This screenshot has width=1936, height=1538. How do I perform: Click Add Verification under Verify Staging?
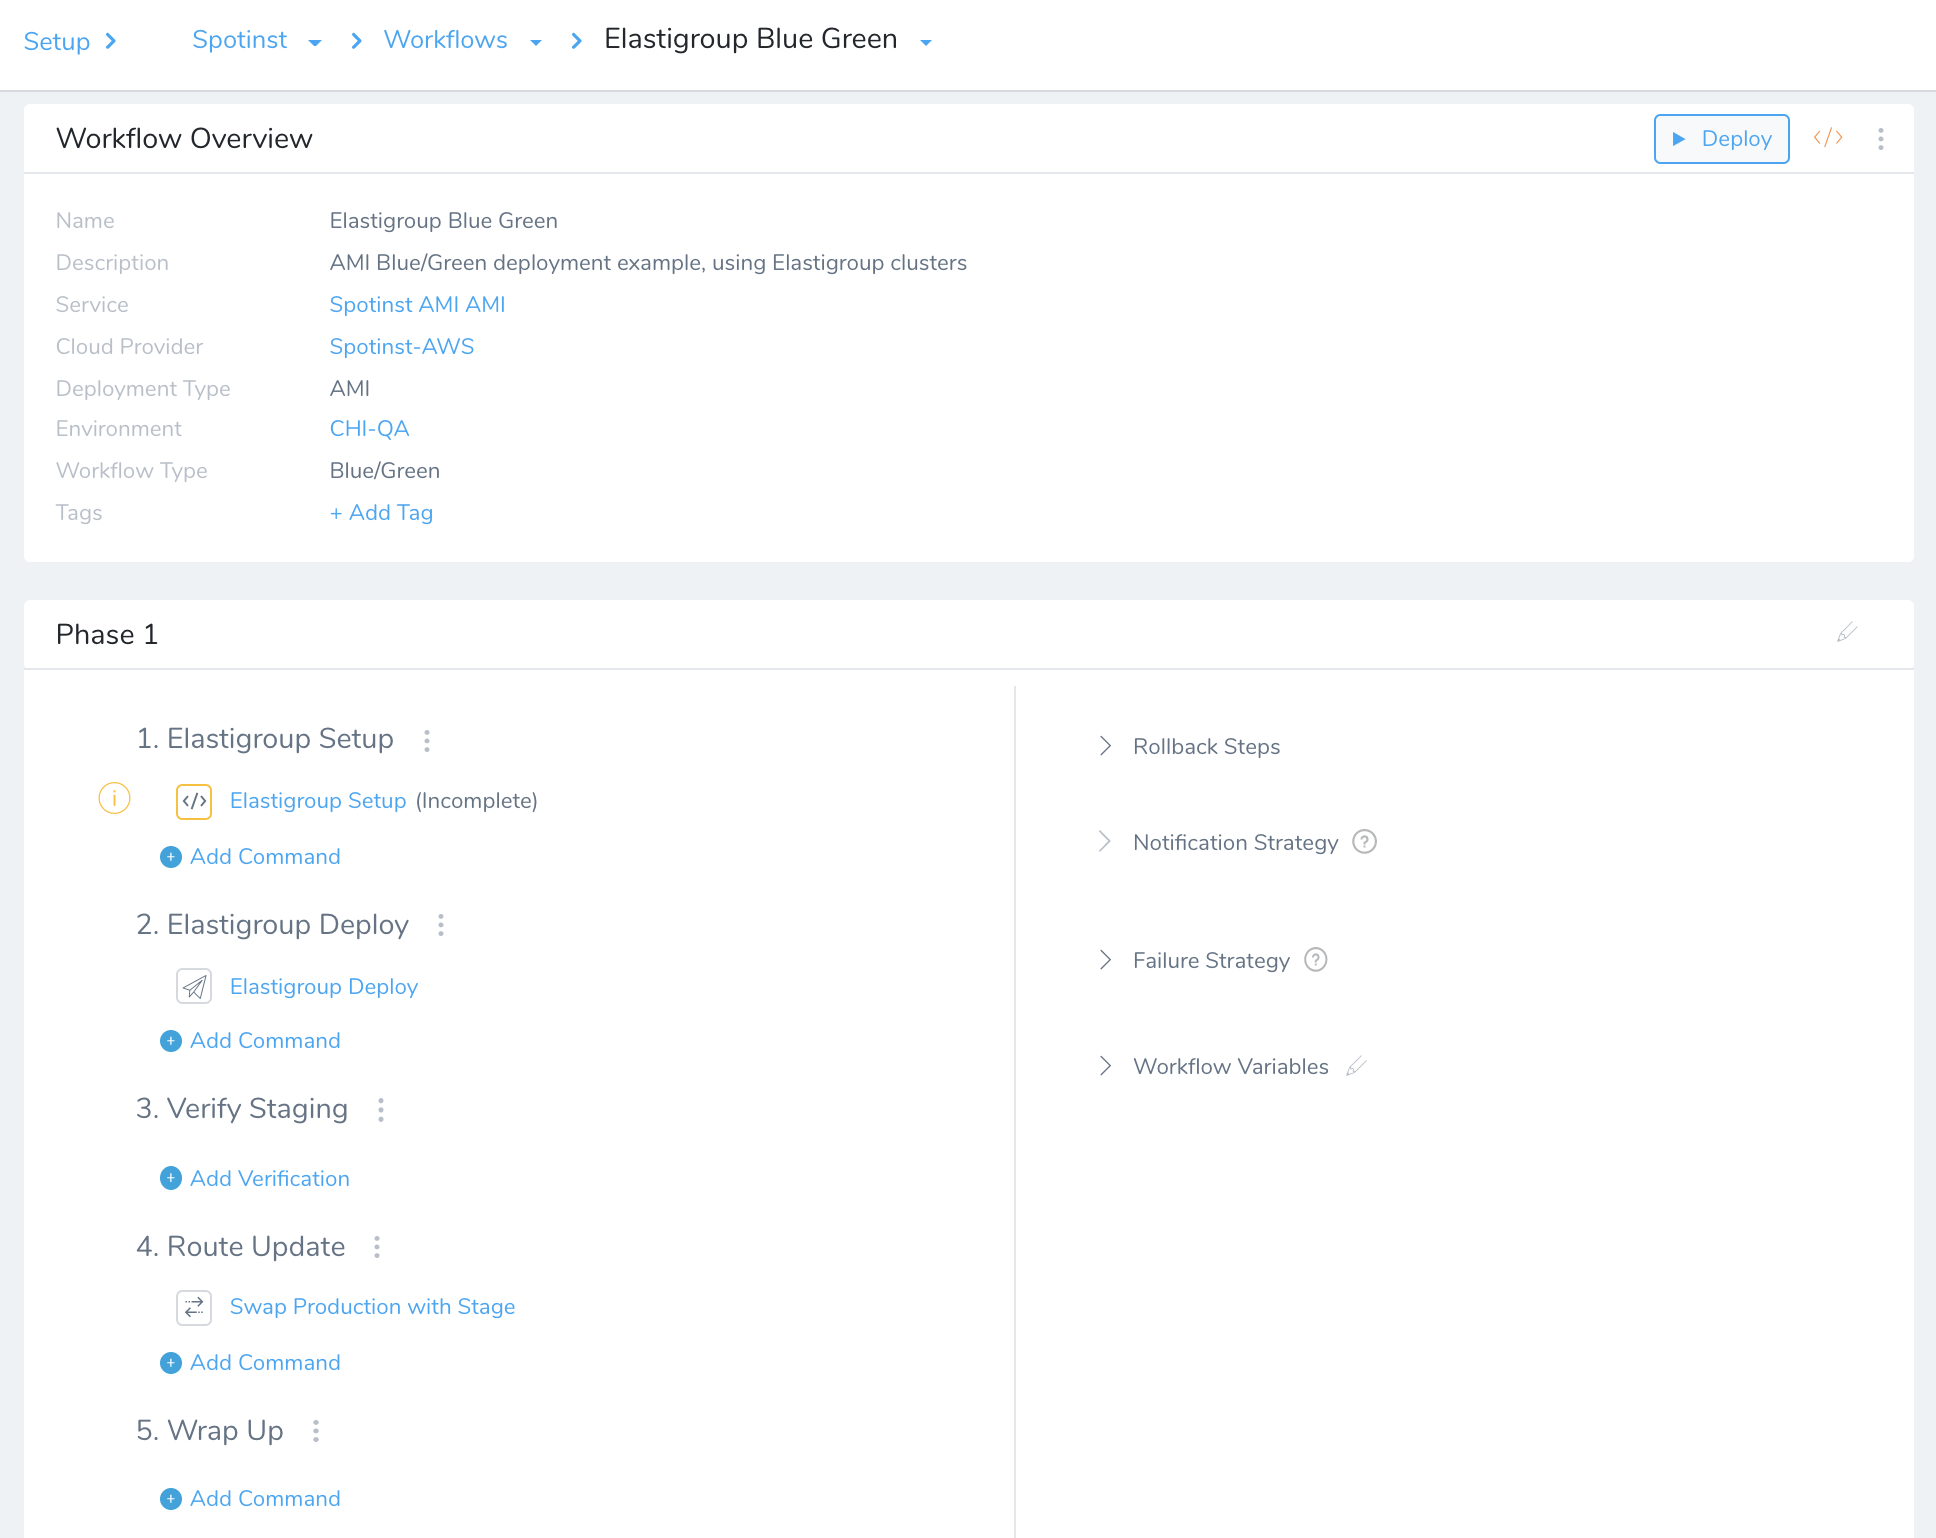coord(270,1178)
